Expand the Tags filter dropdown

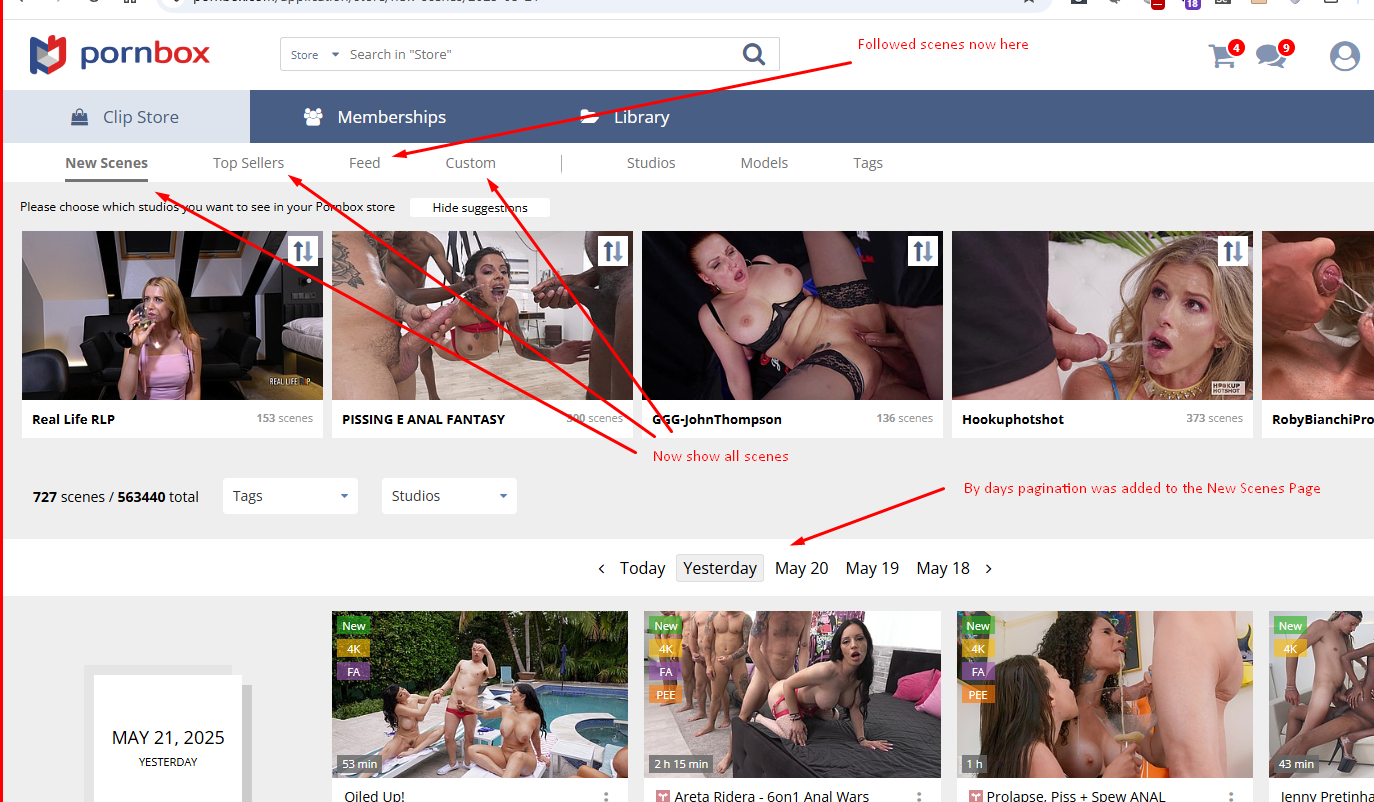click(x=290, y=496)
